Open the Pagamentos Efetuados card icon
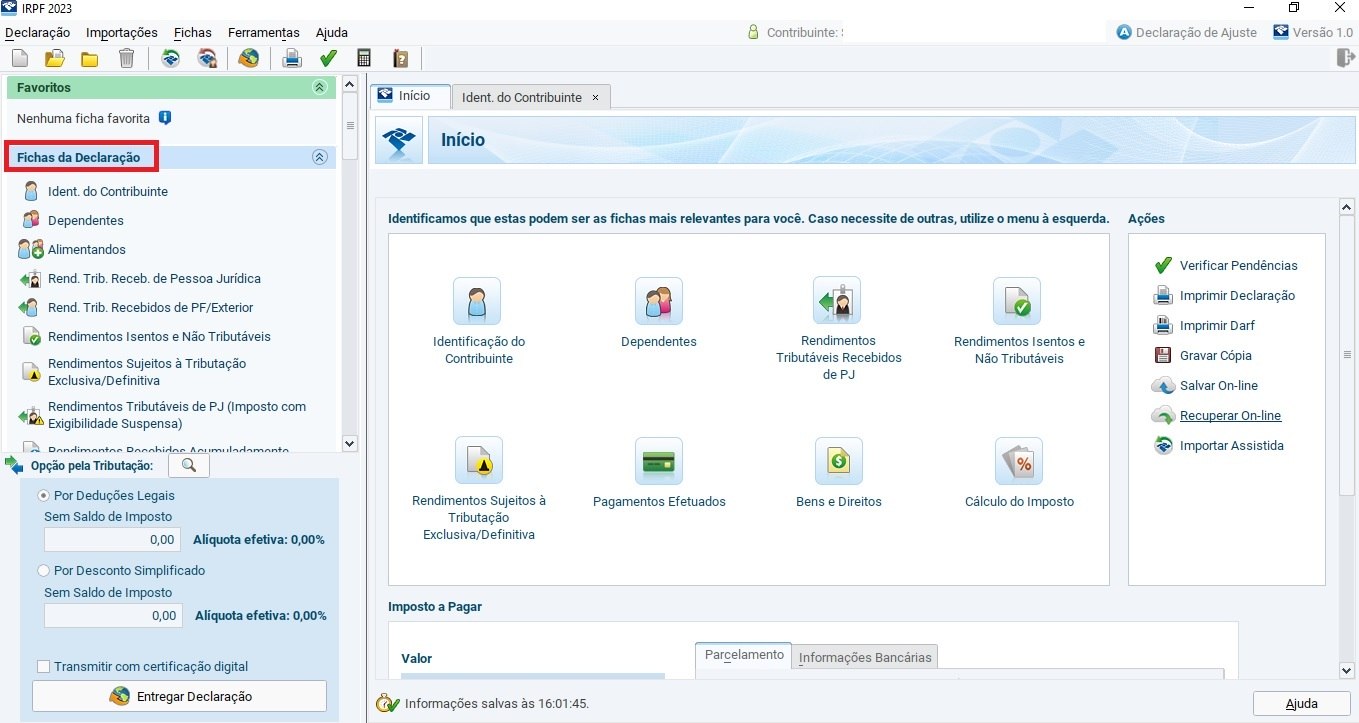The image size is (1359, 723). (x=658, y=461)
